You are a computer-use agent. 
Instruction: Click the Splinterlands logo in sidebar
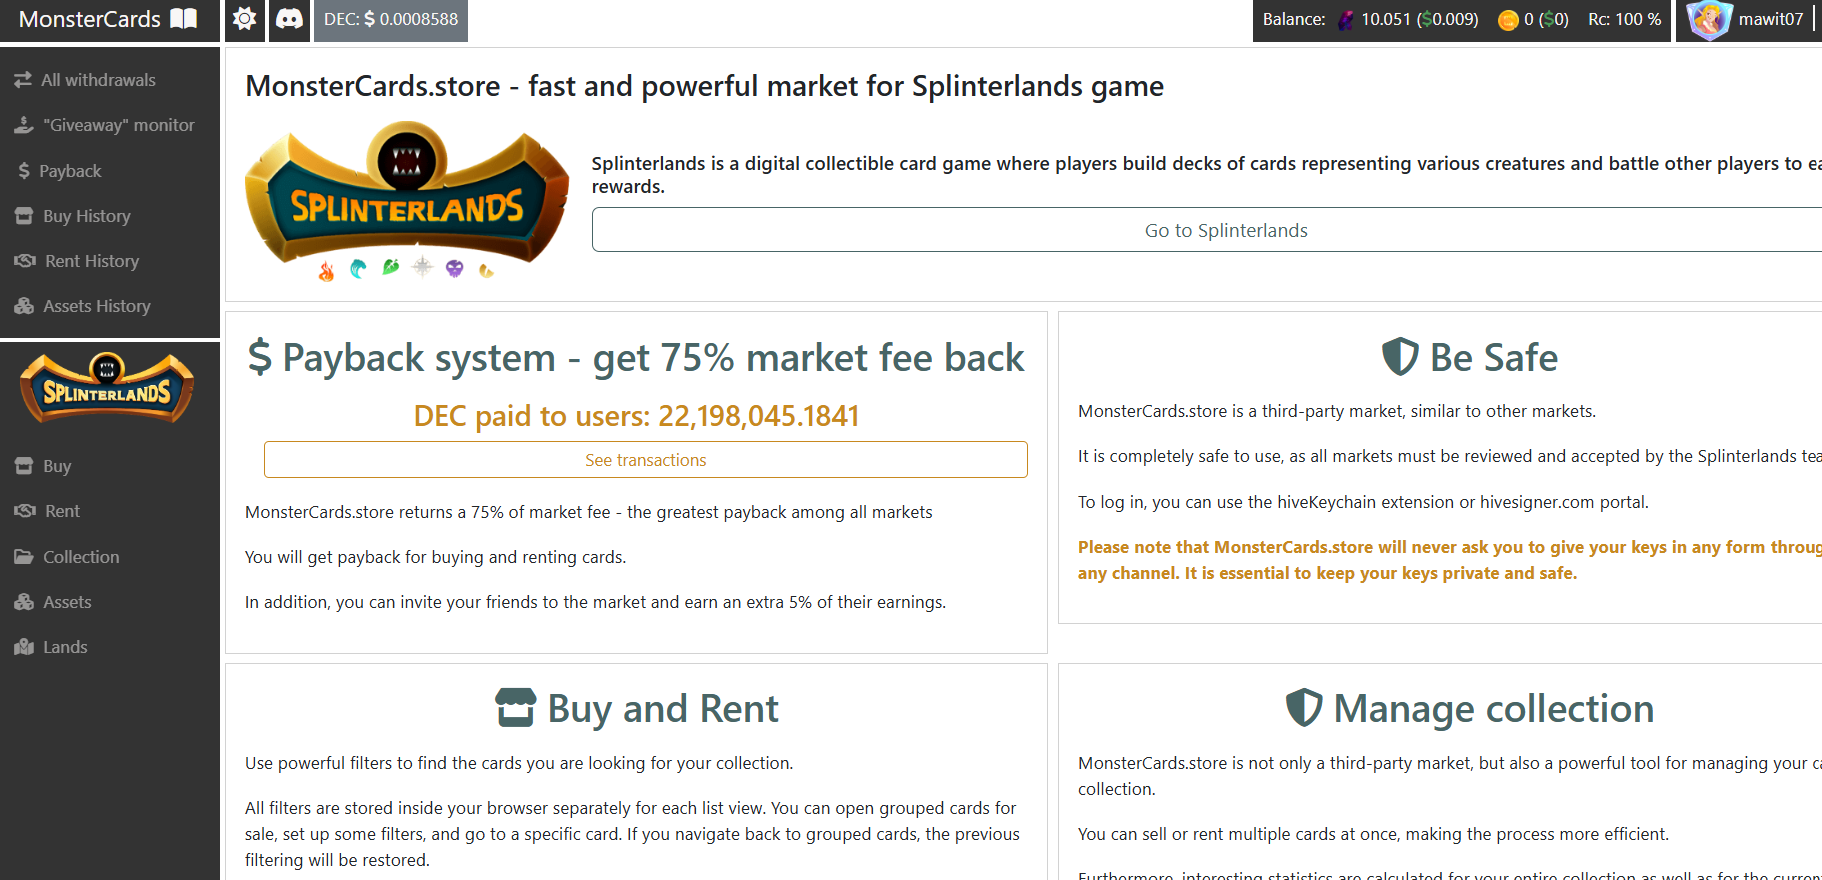coord(107,388)
